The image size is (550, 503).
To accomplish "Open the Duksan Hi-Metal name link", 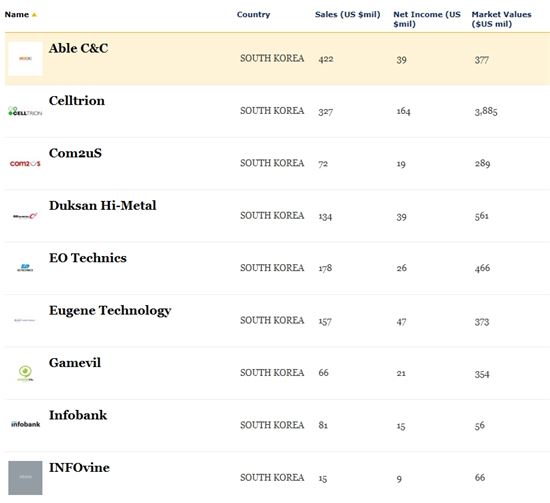I will pyautogui.click(x=103, y=206).
